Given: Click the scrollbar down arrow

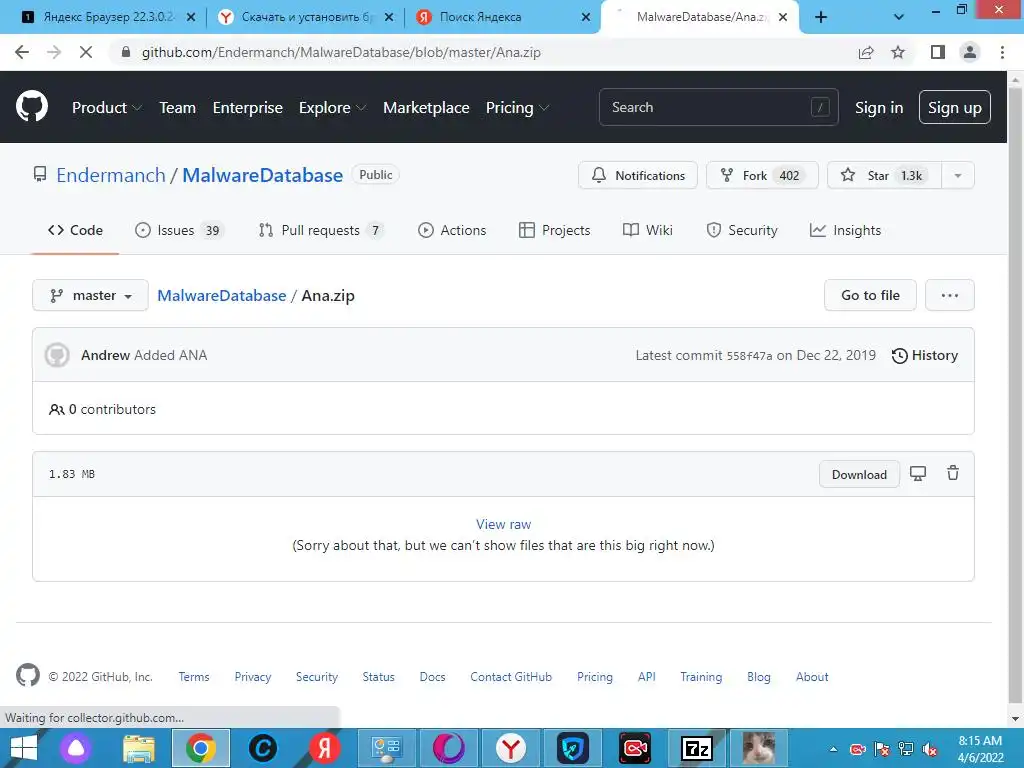Looking at the screenshot, I should [x=1015, y=718].
